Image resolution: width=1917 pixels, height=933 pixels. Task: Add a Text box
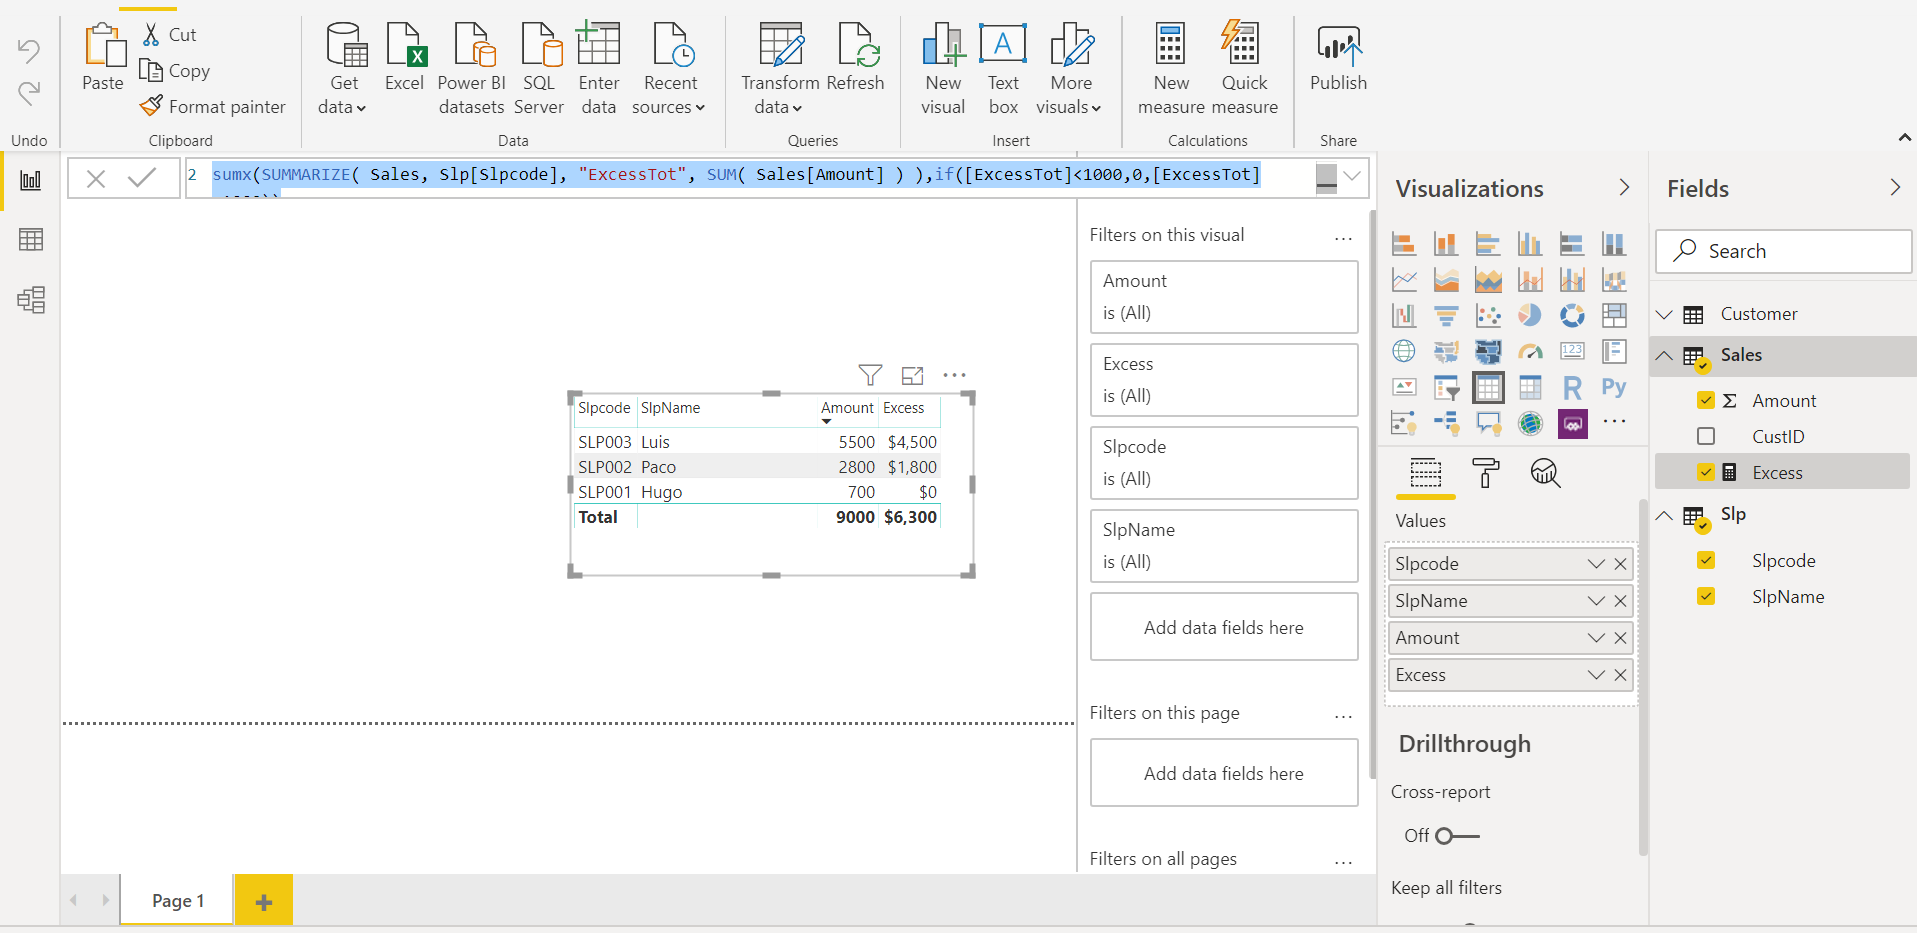click(x=1003, y=68)
